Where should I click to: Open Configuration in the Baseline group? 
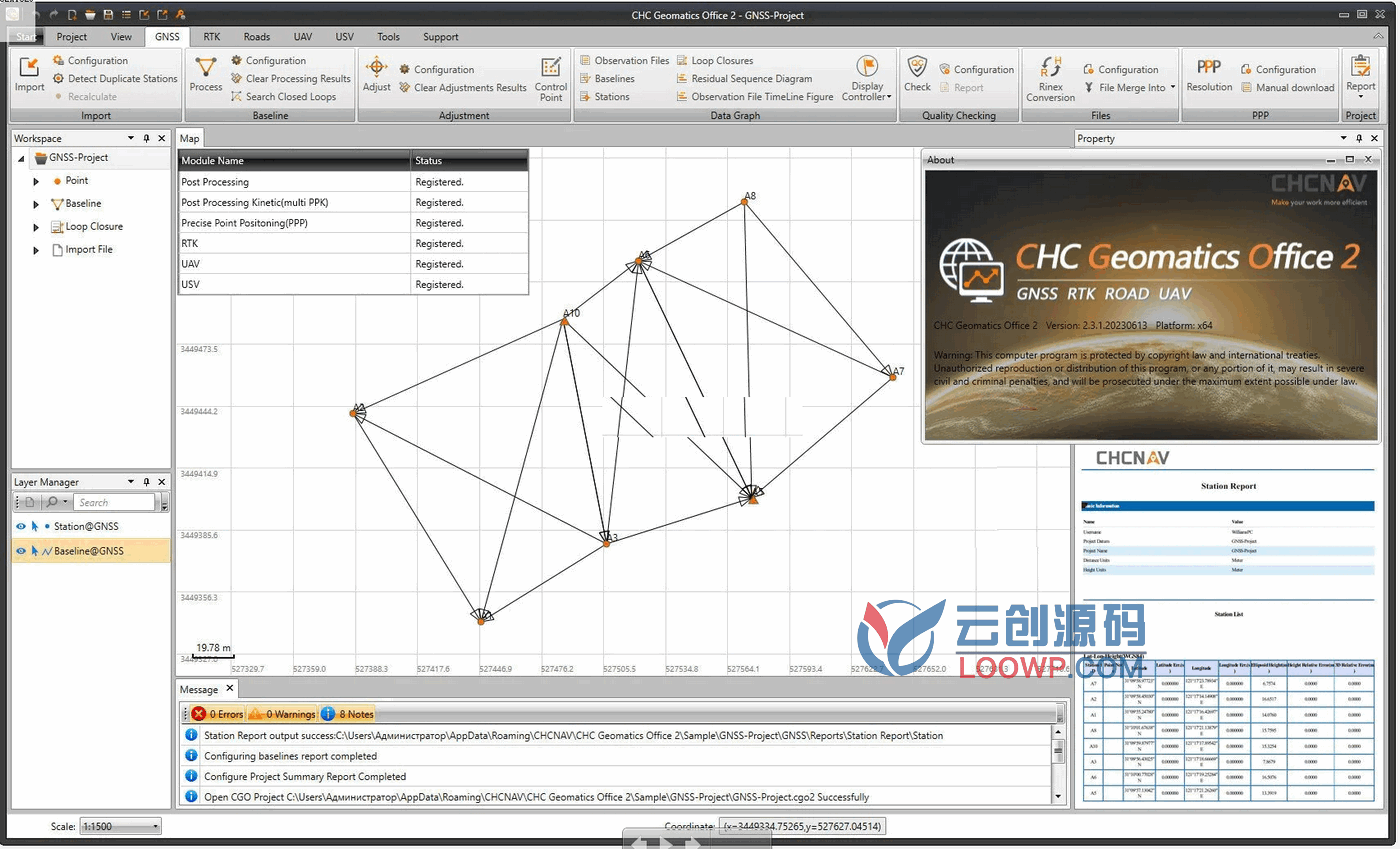(x=268, y=60)
